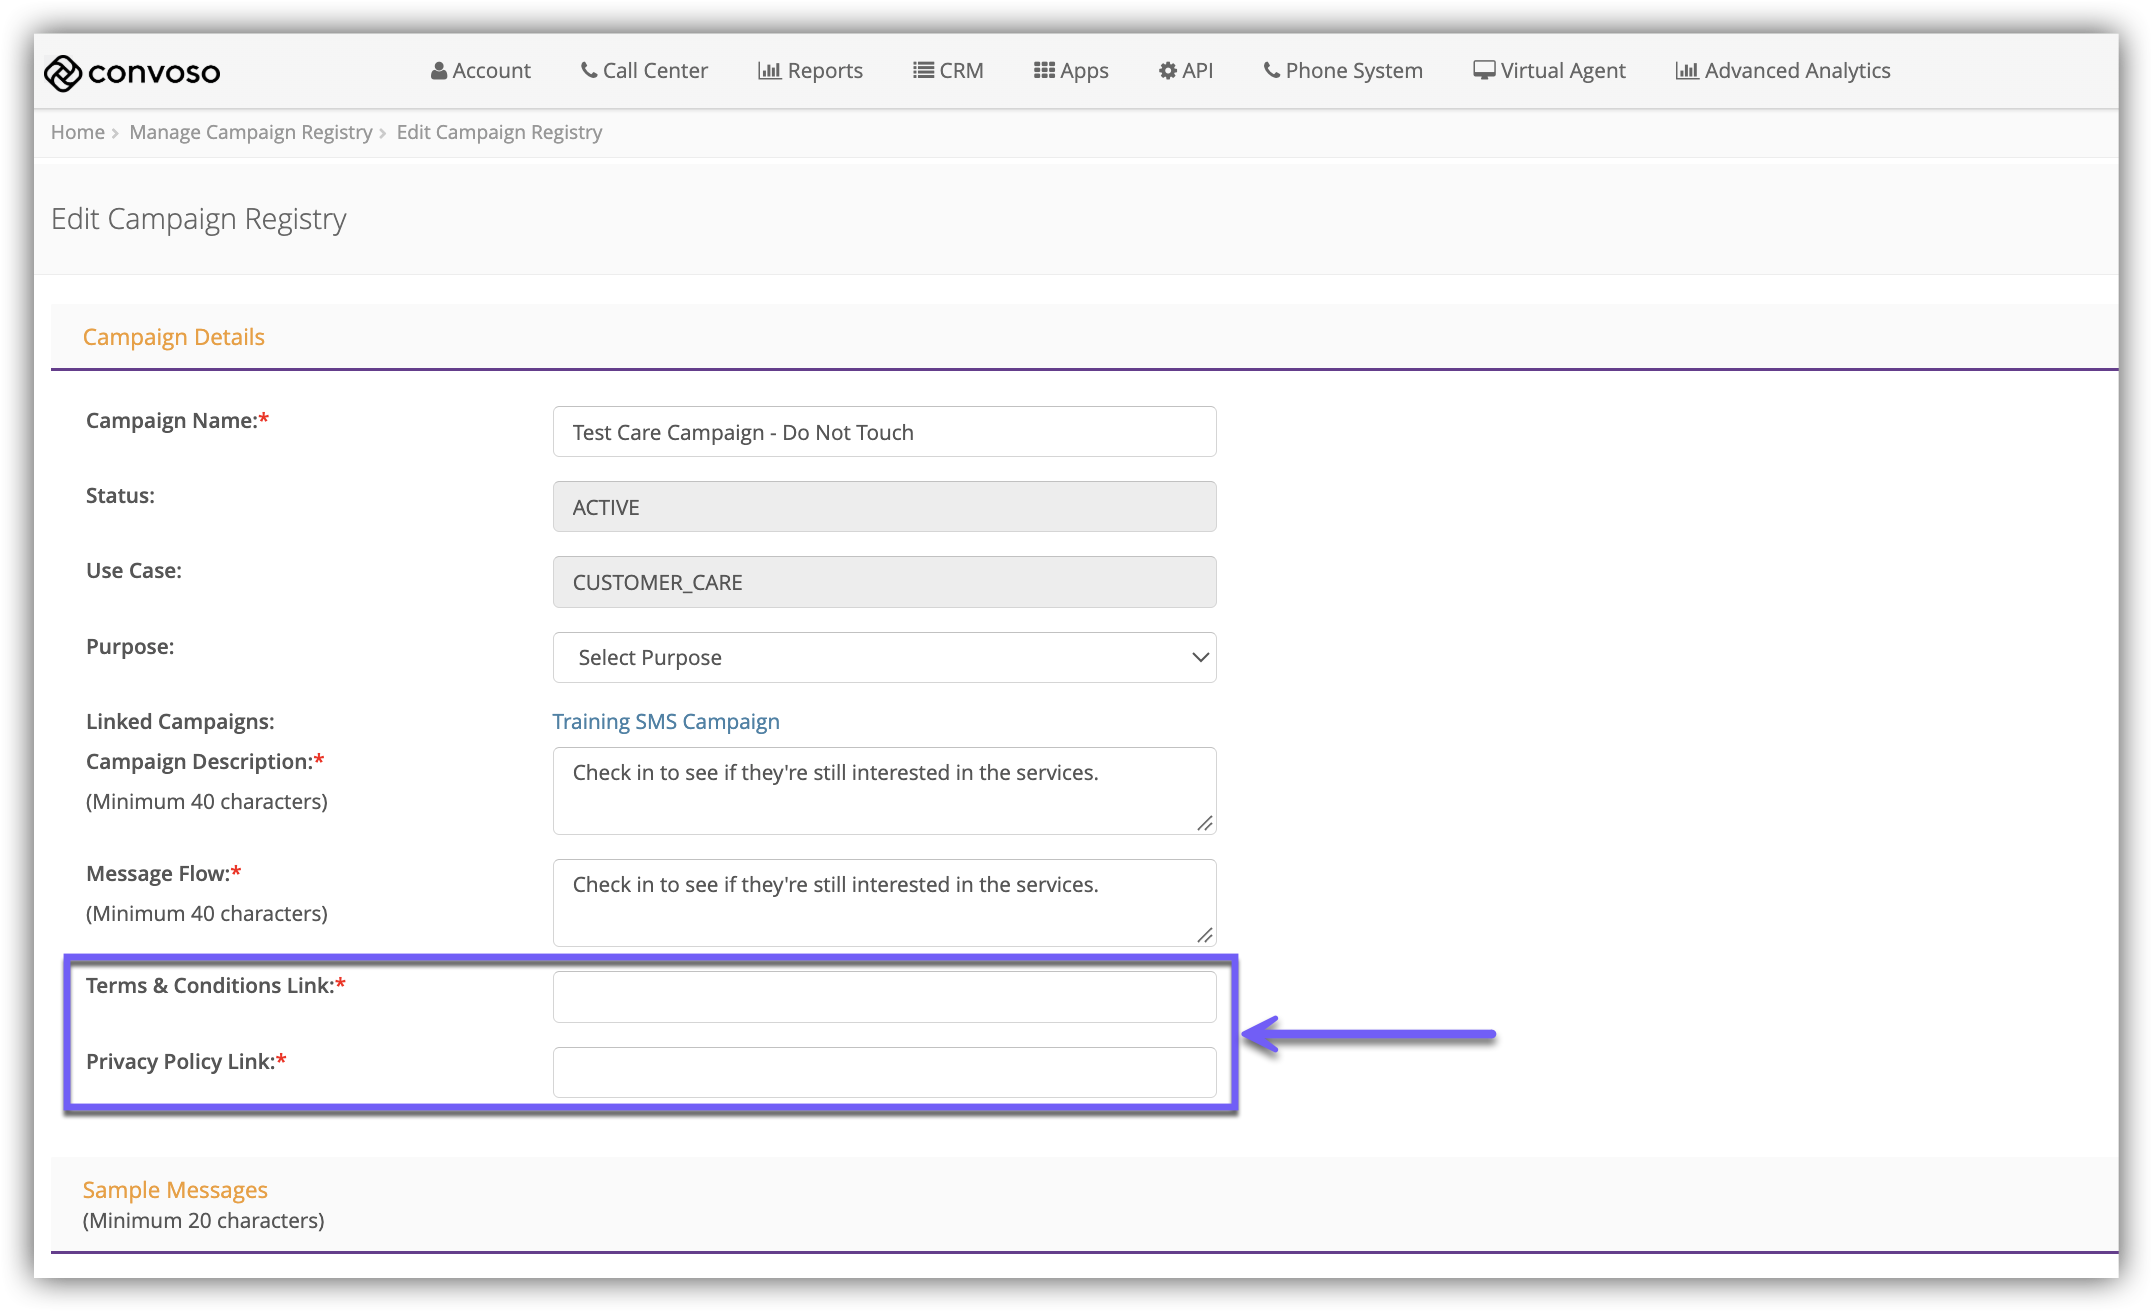Click the CRM list icon

(x=923, y=70)
